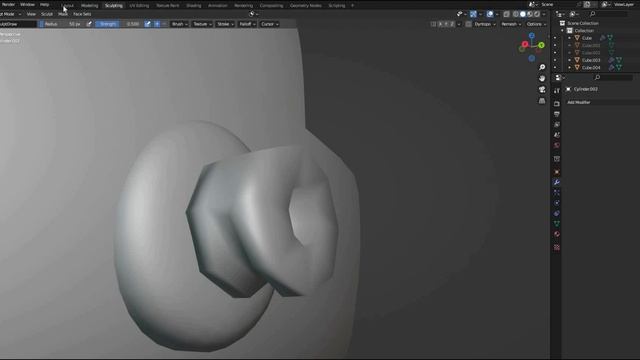Open the Output properties tab

click(x=557, y=114)
